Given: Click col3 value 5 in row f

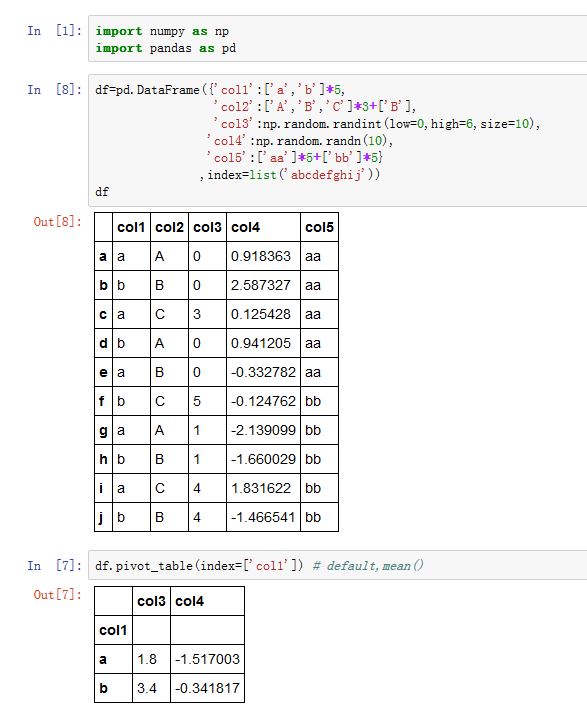Looking at the screenshot, I should tap(197, 401).
